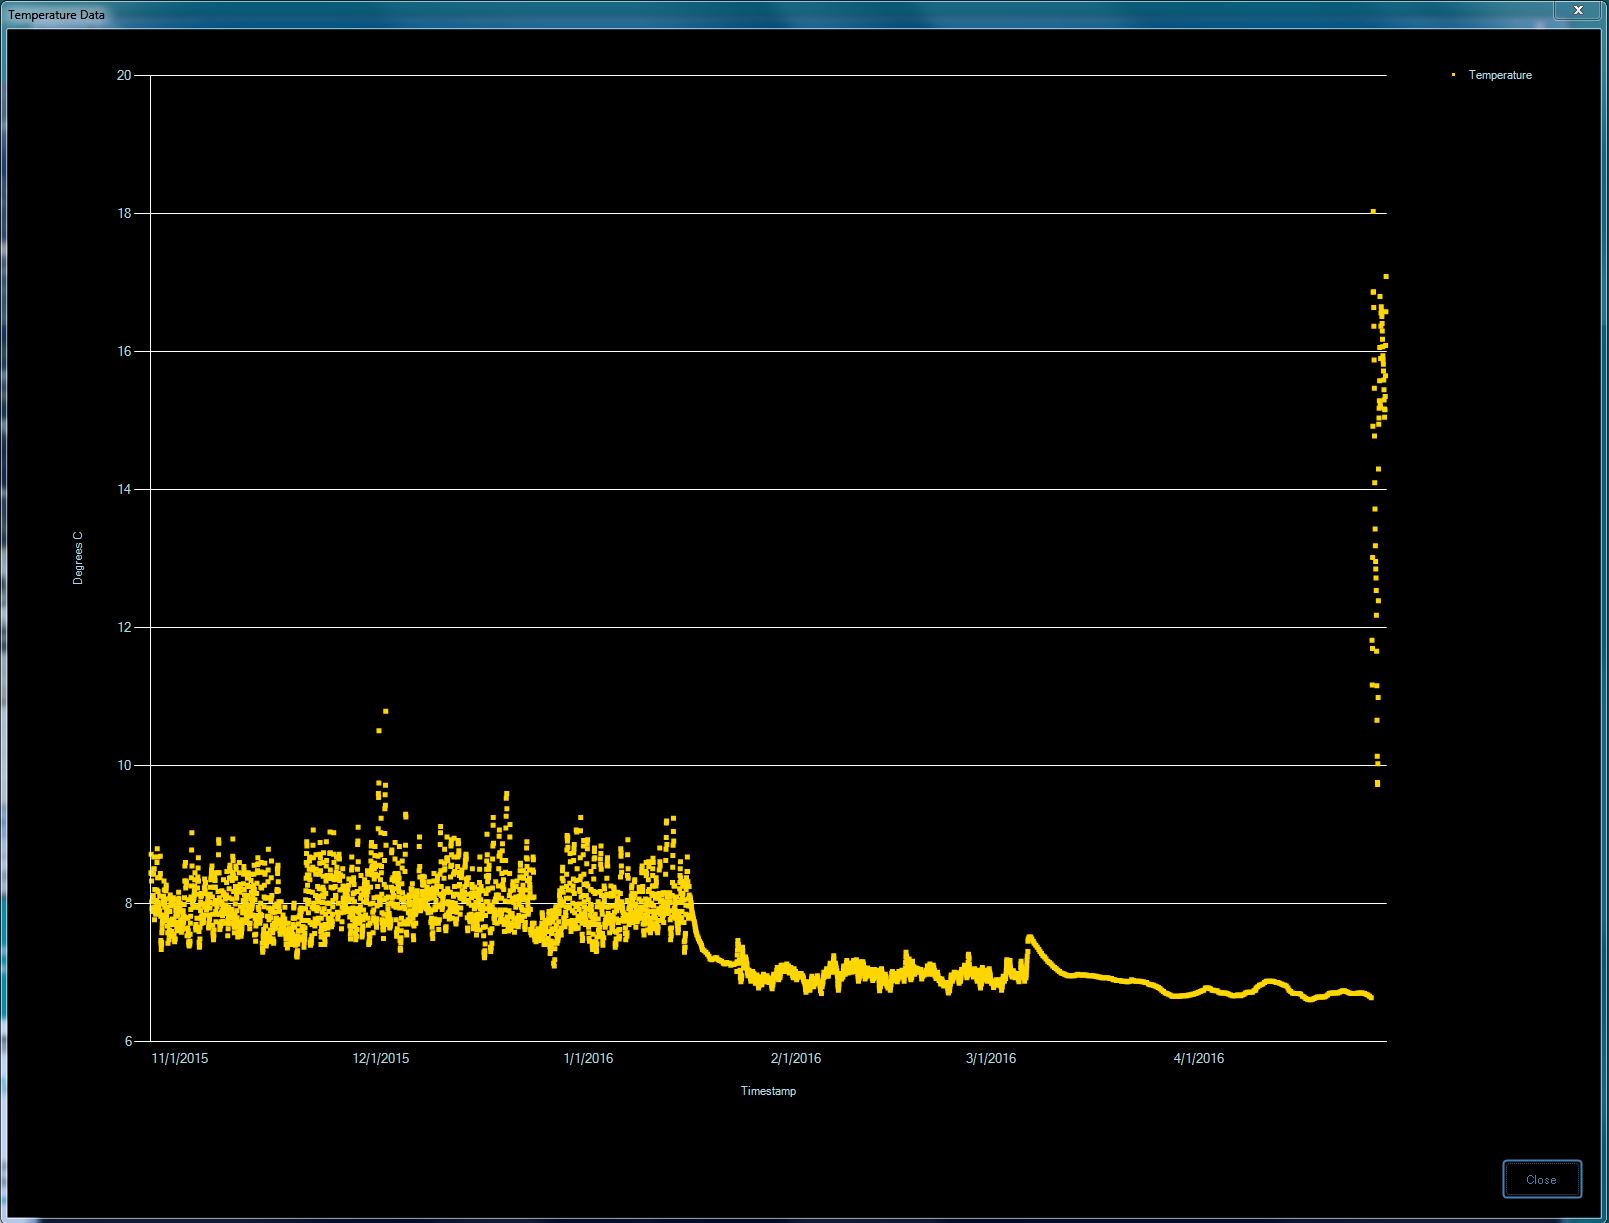
Task: Click the 18 label on the temperature axis
Action: click(x=124, y=213)
